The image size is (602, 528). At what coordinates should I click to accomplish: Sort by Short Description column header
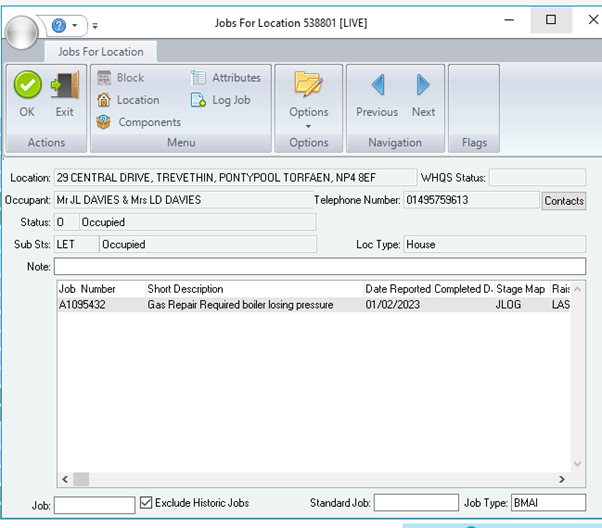[x=255, y=289]
